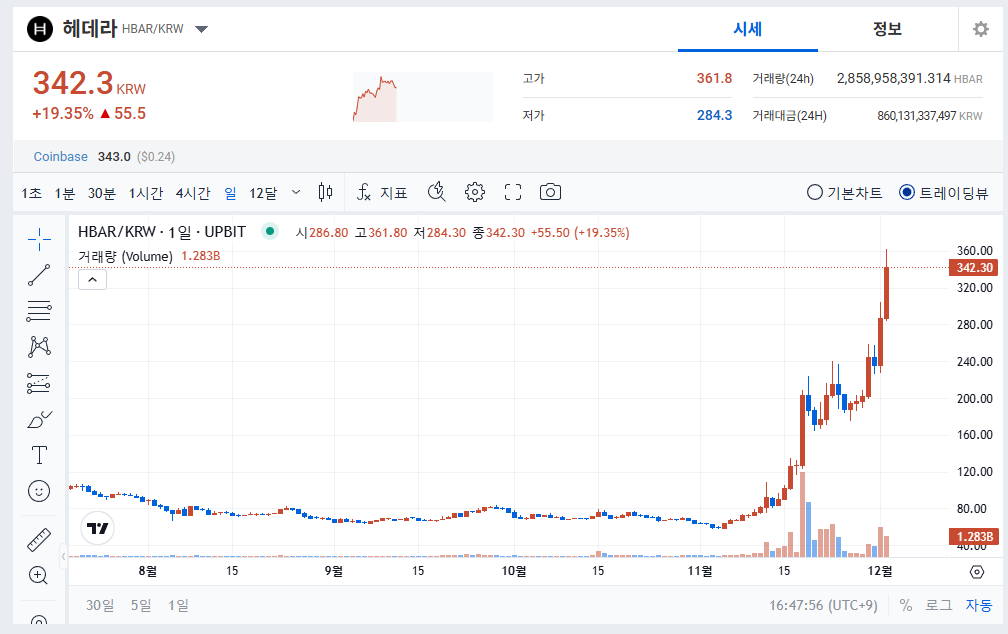The width and height of the screenshot is (1008, 634).
Task: Click the 12월 date label on time axis
Action: 879,570
